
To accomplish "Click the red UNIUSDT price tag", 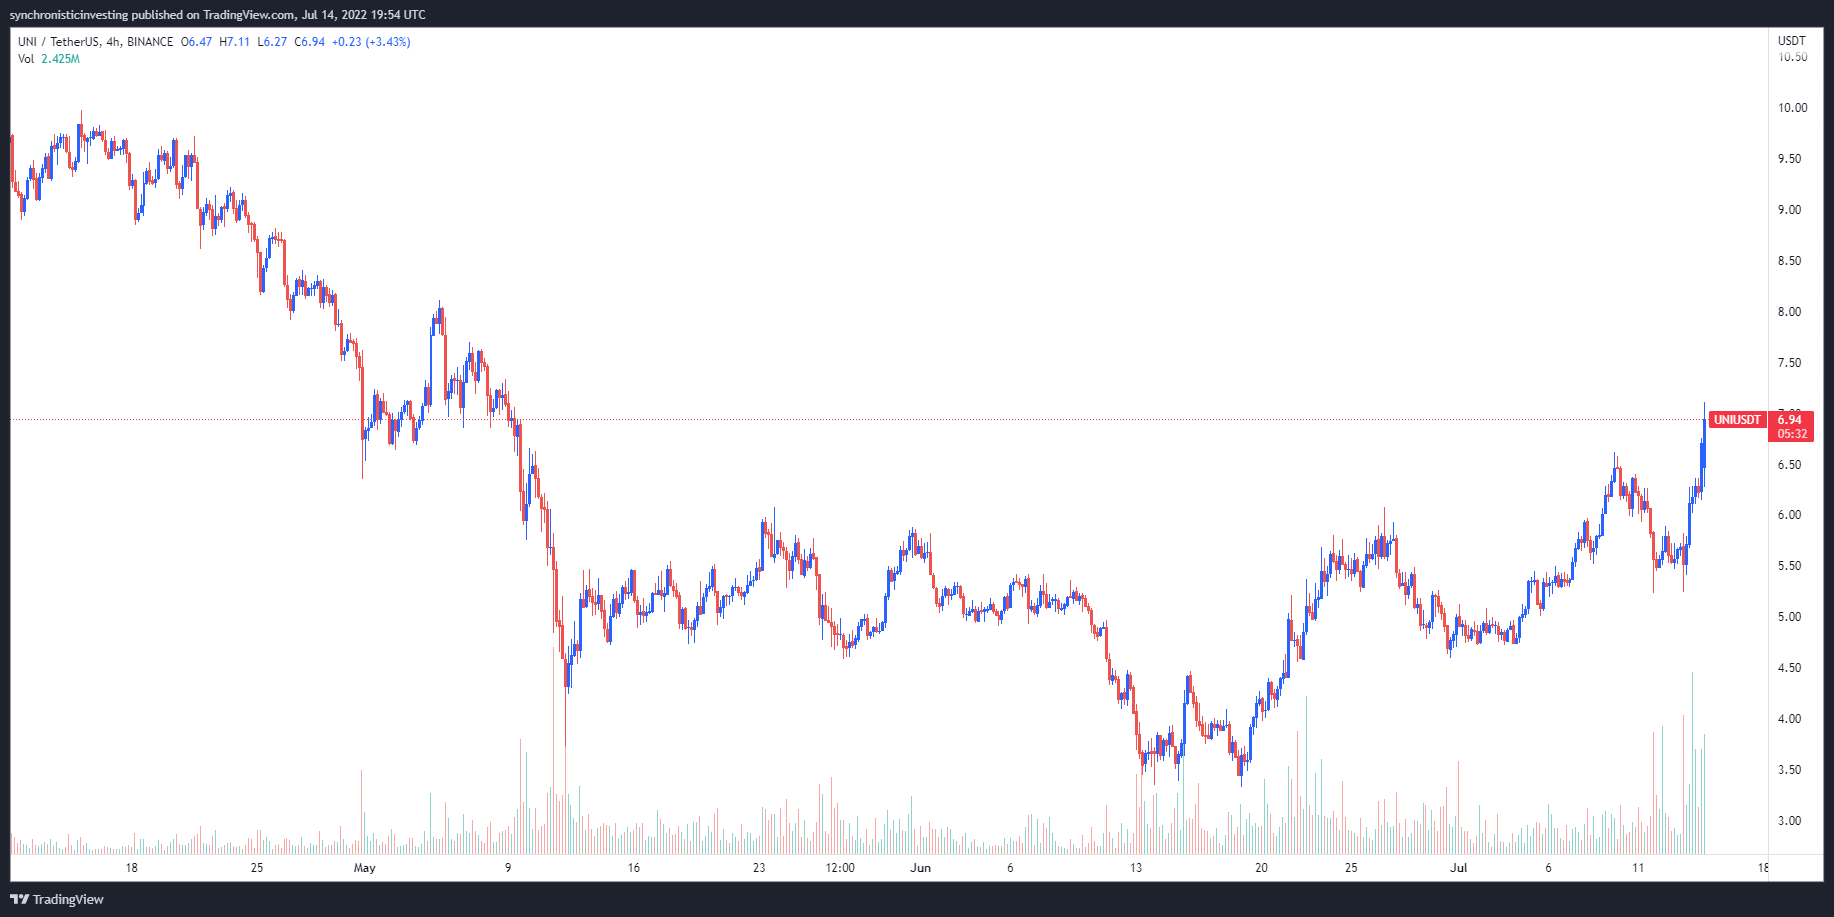I will 1737,420.
